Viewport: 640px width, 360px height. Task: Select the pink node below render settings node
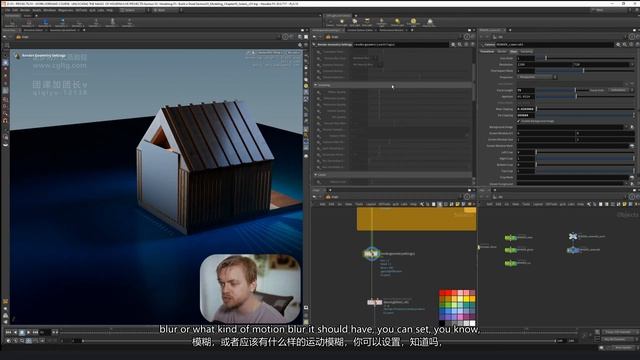pyautogui.click(x=374, y=302)
